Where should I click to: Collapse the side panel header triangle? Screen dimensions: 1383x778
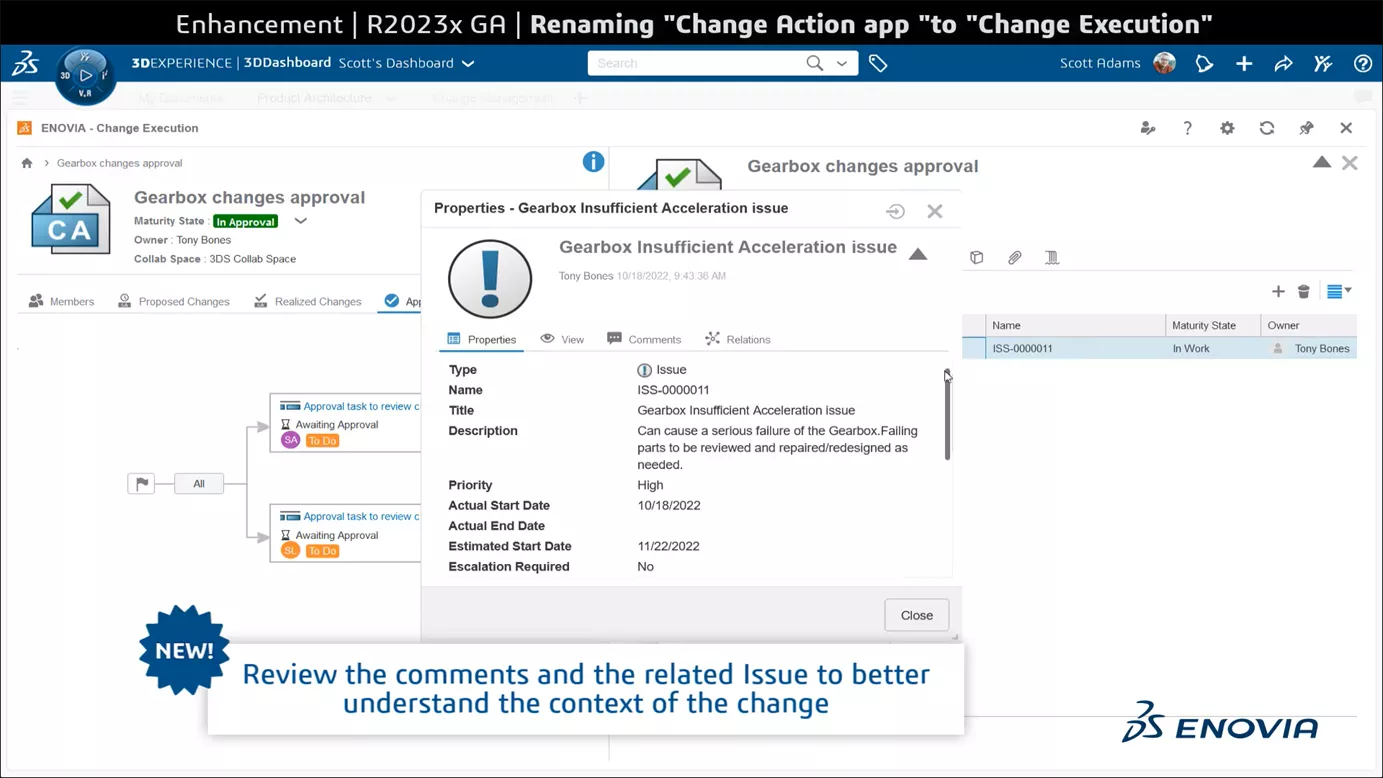[1322, 162]
